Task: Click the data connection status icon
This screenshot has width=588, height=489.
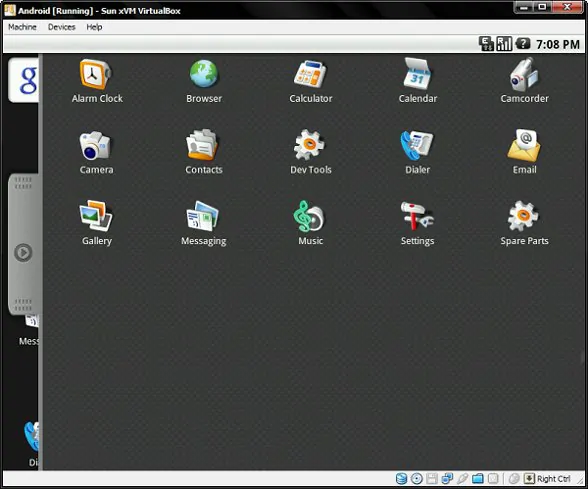Action: 486,44
